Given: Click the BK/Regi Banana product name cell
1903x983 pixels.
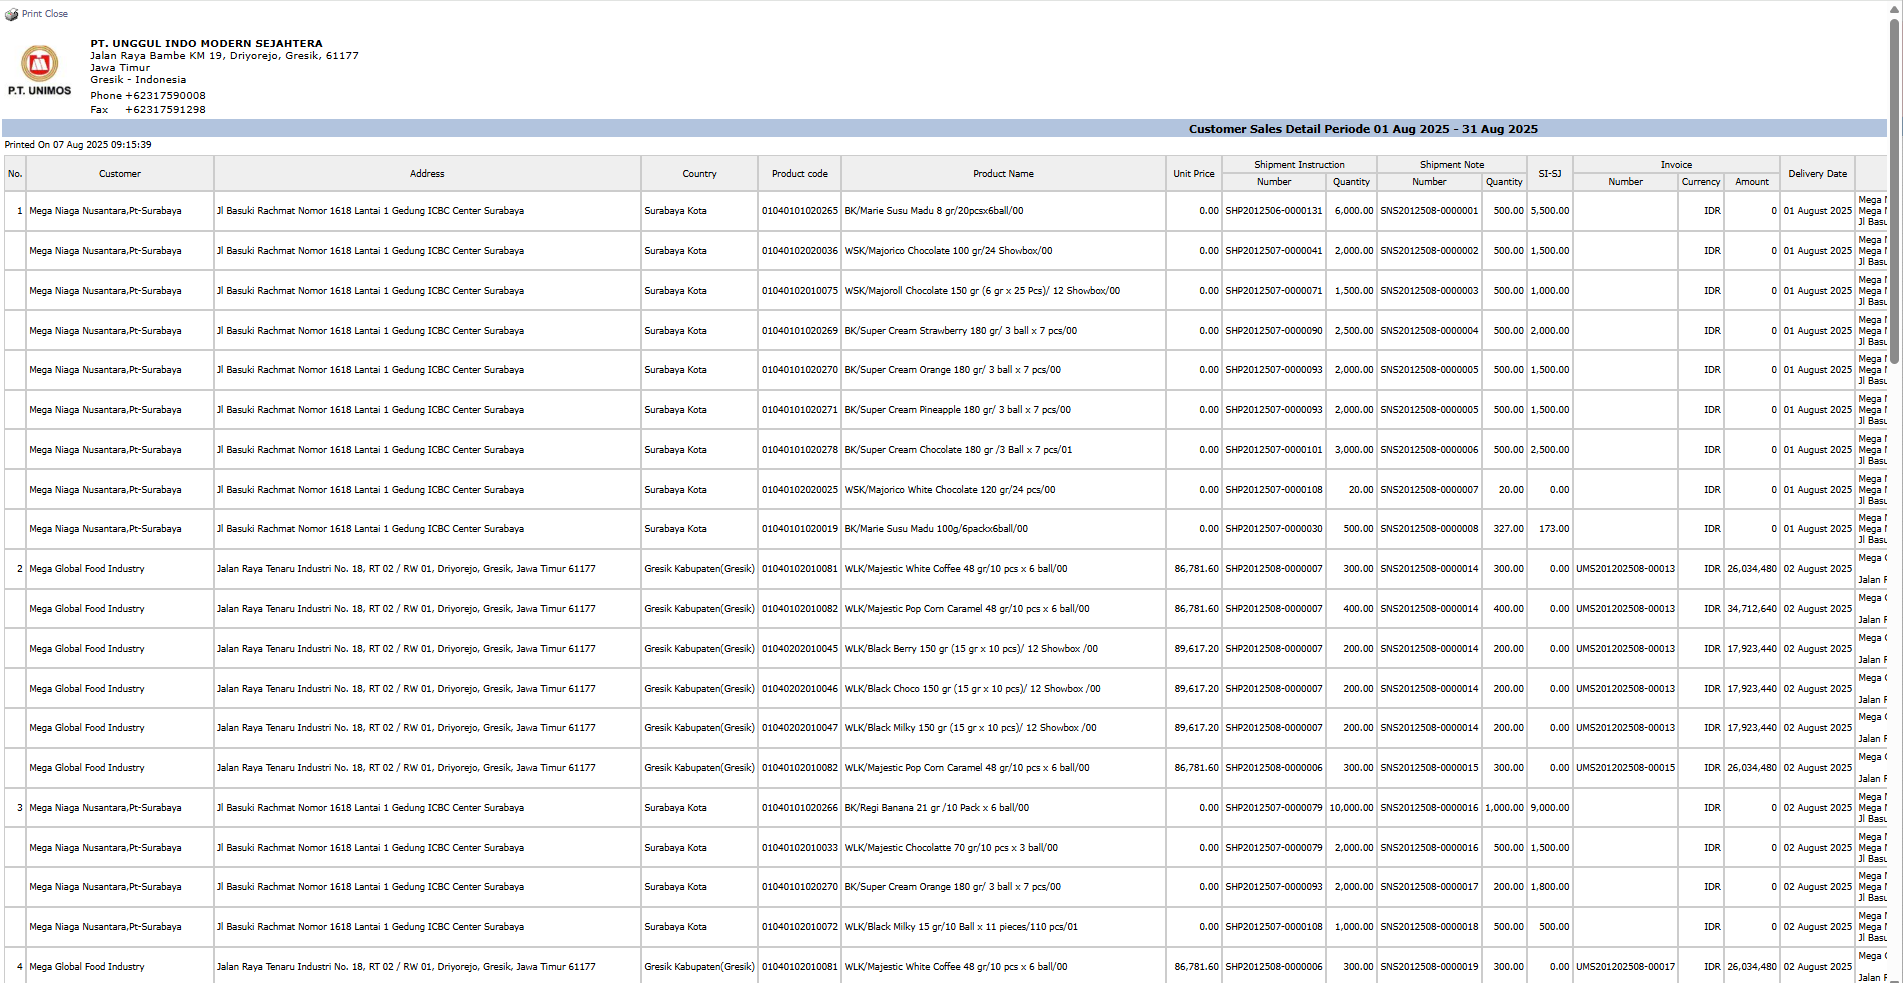Looking at the screenshot, I should coord(936,808).
